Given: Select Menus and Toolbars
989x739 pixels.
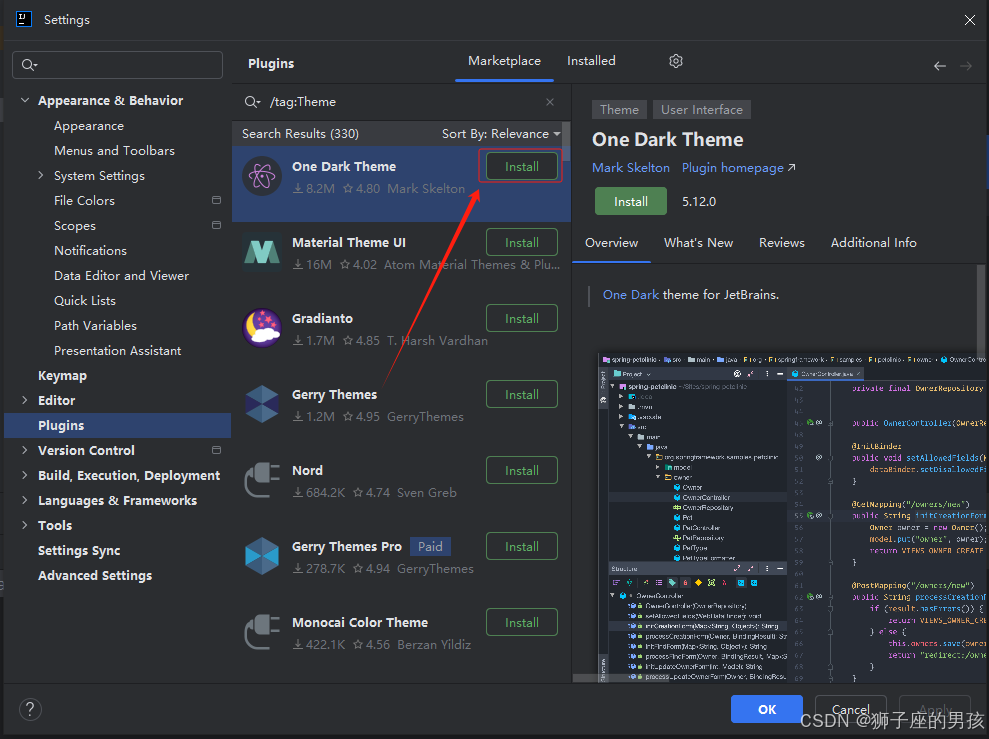Looking at the screenshot, I should 114,151.
